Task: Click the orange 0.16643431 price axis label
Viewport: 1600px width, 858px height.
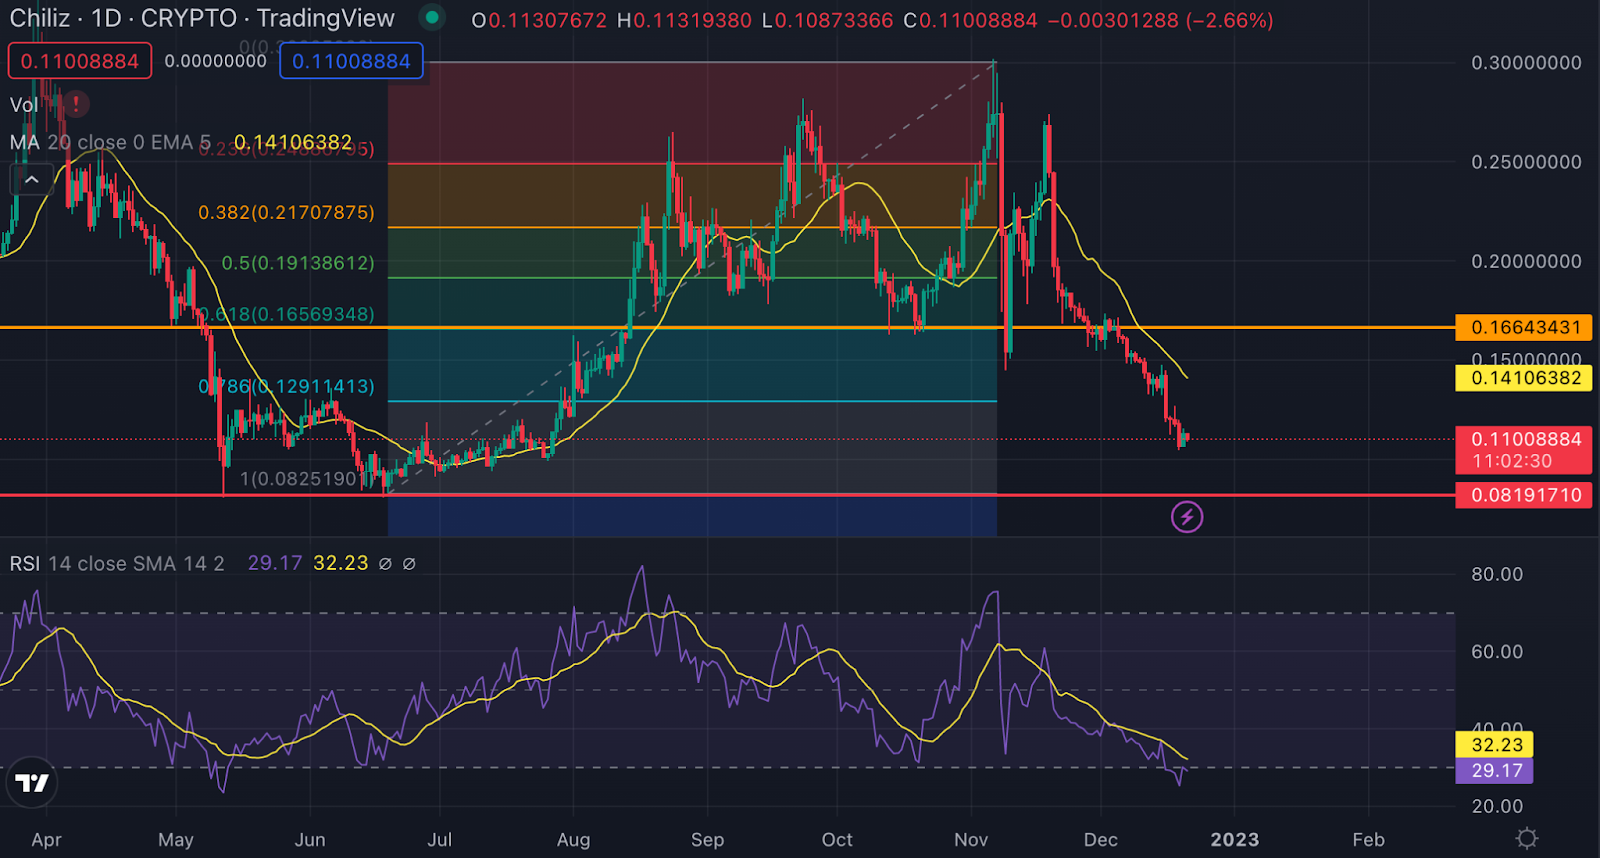Action: tap(1524, 327)
